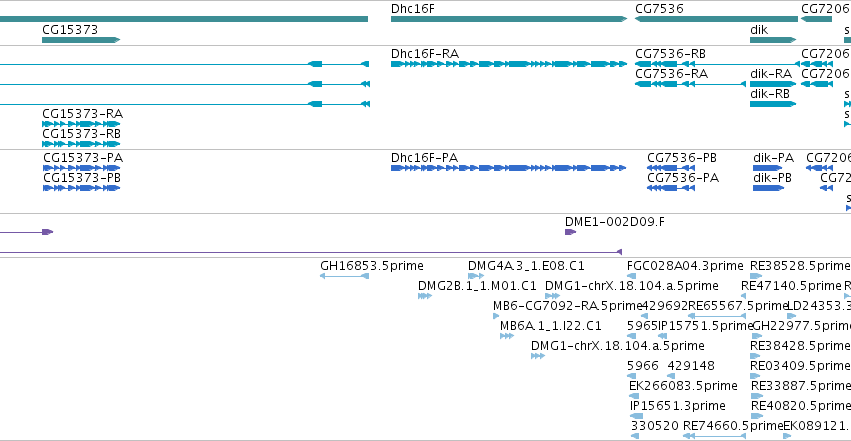
Task: Select the GH16853.5prime EST
Action: tap(345, 276)
